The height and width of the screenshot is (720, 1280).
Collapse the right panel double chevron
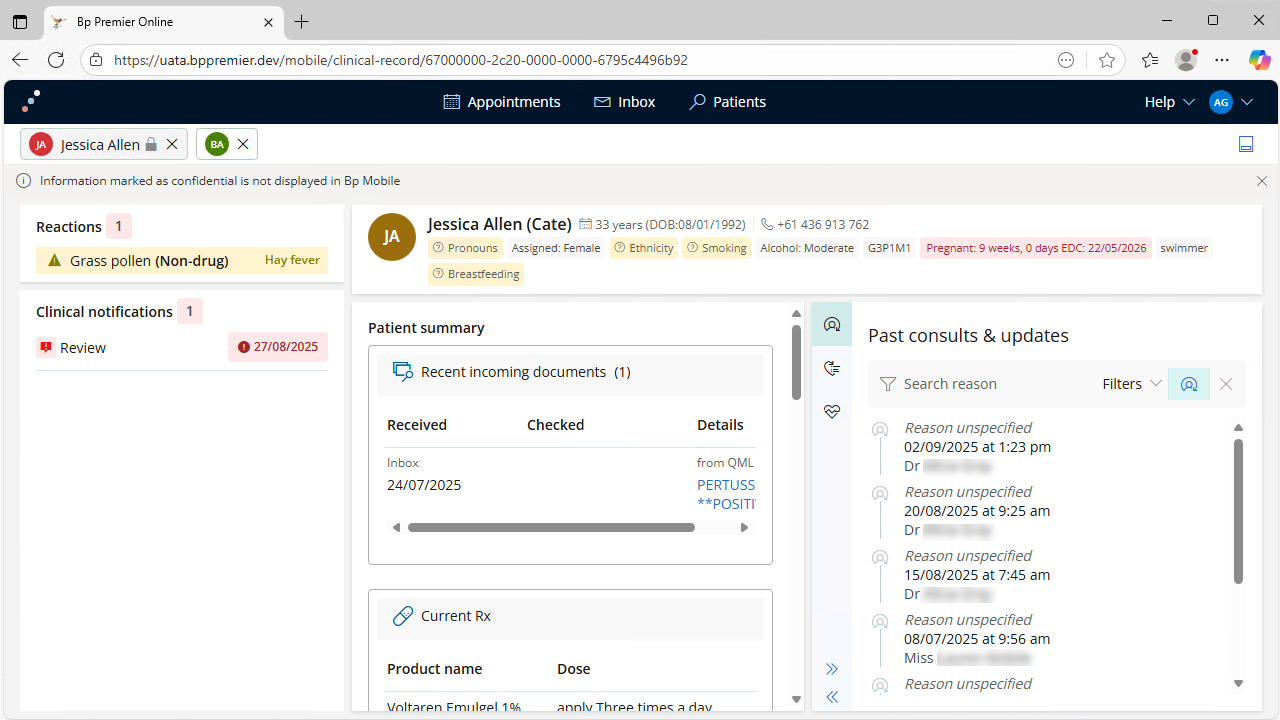[831, 697]
